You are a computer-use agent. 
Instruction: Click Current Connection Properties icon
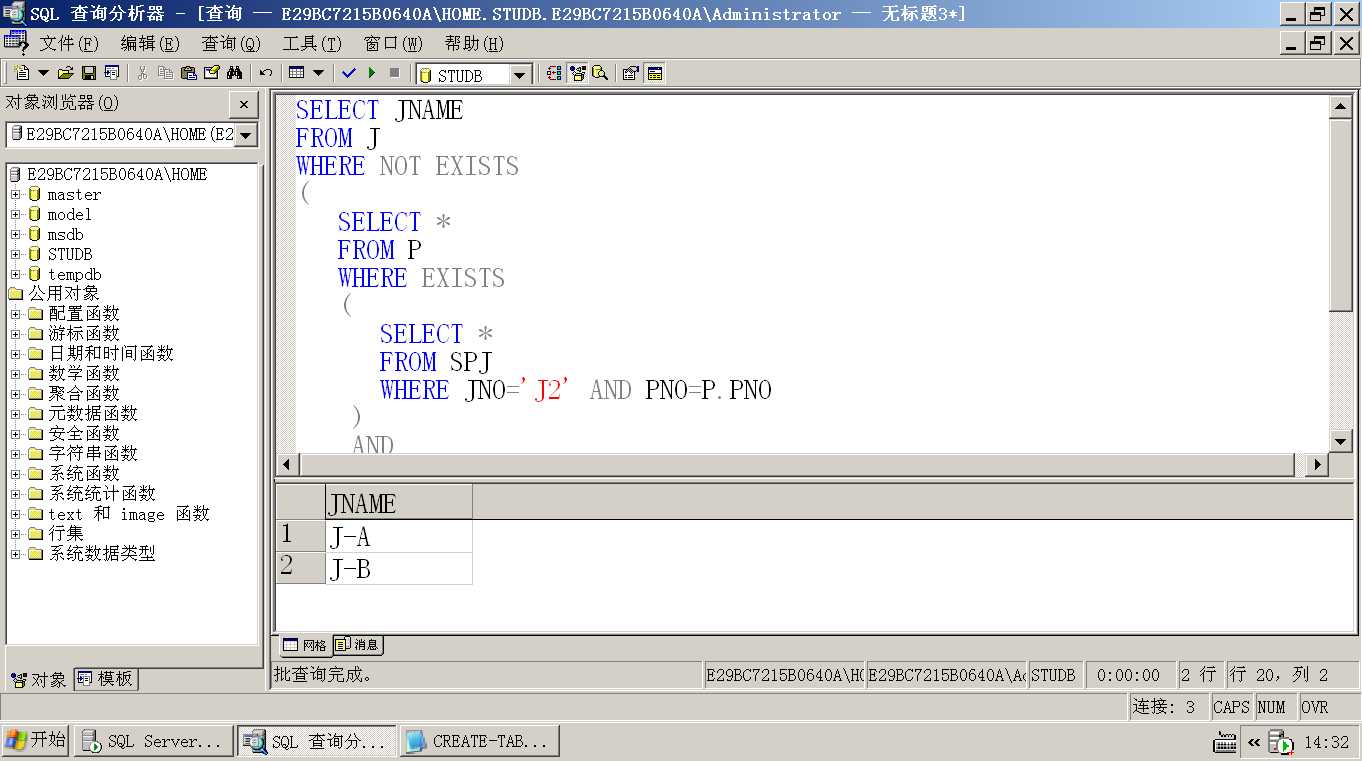tap(631, 73)
